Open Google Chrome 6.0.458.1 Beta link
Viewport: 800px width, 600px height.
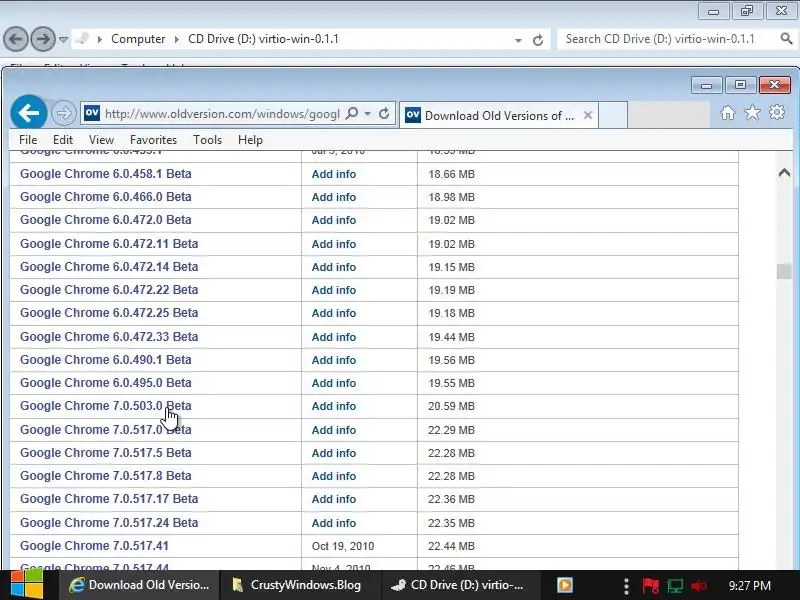tap(106, 173)
